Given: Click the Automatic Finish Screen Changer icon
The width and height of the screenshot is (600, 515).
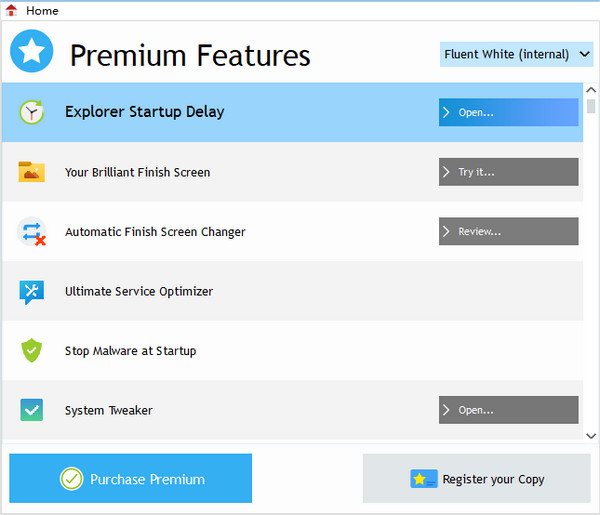Looking at the screenshot, I should 31,232.
